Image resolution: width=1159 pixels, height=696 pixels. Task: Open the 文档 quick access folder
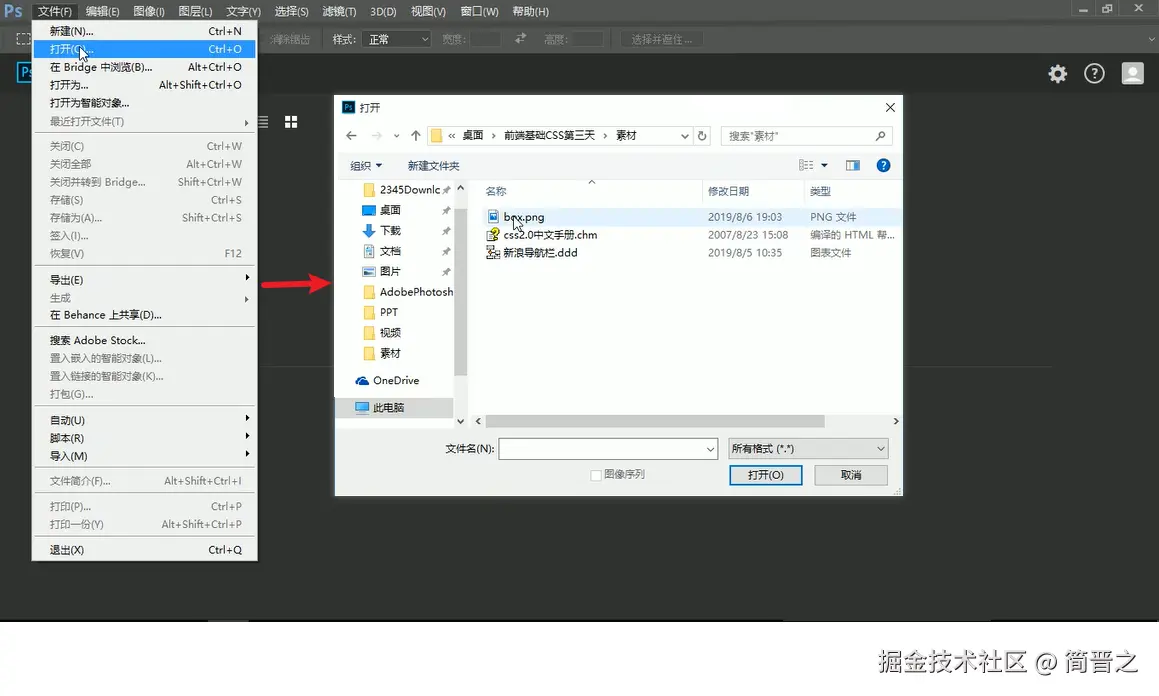pyautogui.click(x=390, y=251)
